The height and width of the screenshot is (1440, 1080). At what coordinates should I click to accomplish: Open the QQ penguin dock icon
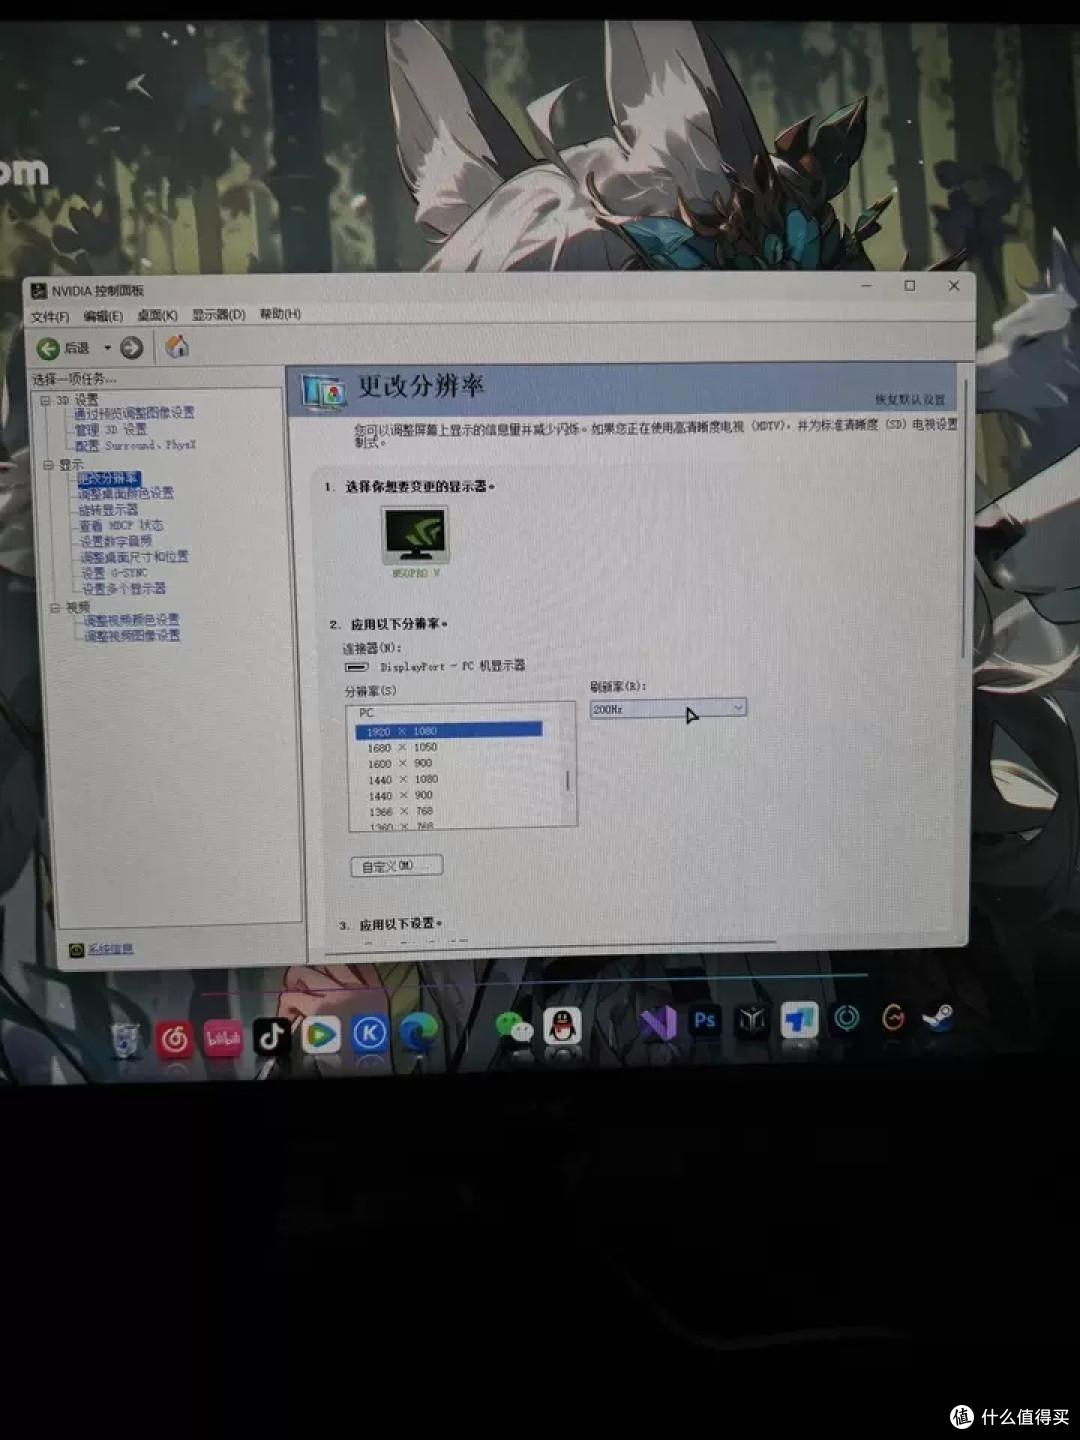pyautogui.click(x=563, y=1026)
